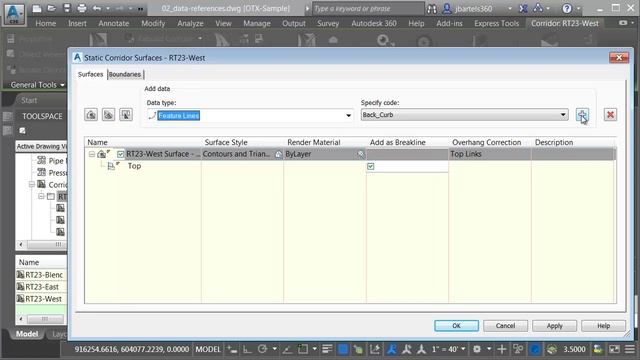640x360 pixels.
Task: Click the second corridor surface creation icon
Action: click(108, 115)
